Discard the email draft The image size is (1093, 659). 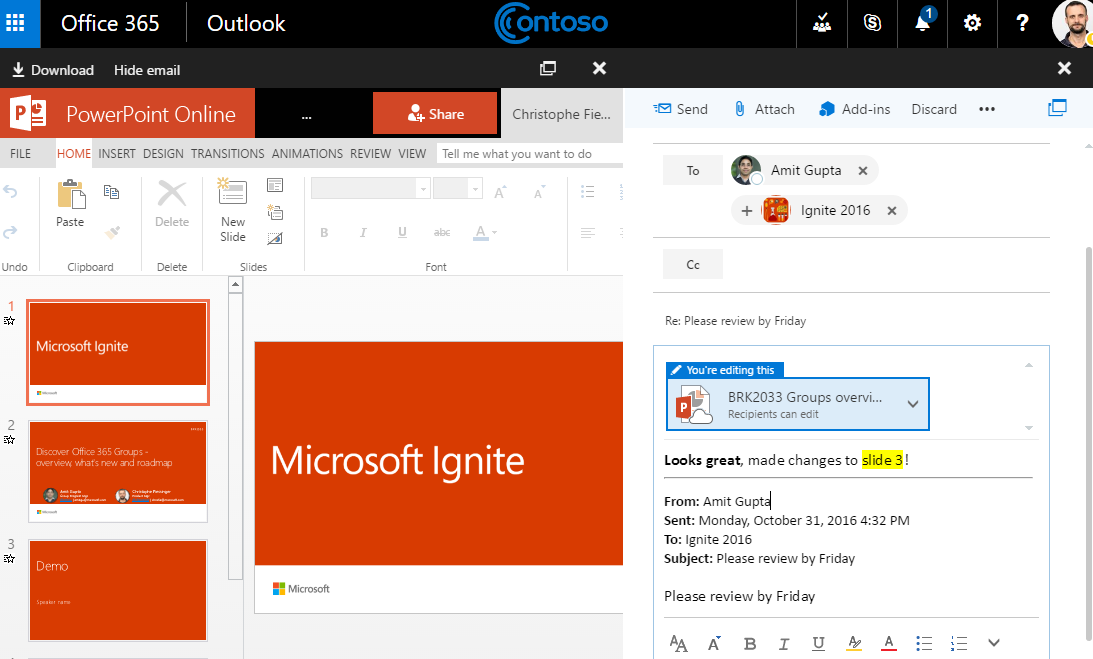[x=933, y=108]
